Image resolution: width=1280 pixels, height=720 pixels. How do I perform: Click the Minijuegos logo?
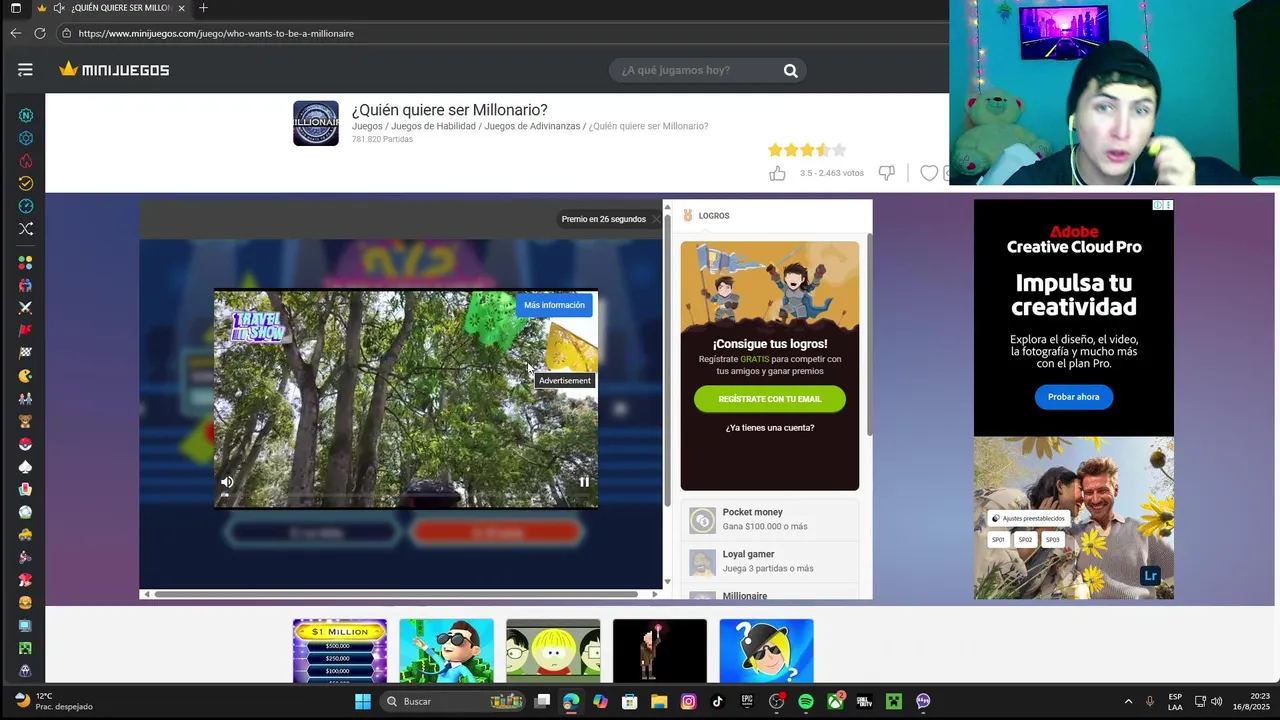tap(114, 70)
